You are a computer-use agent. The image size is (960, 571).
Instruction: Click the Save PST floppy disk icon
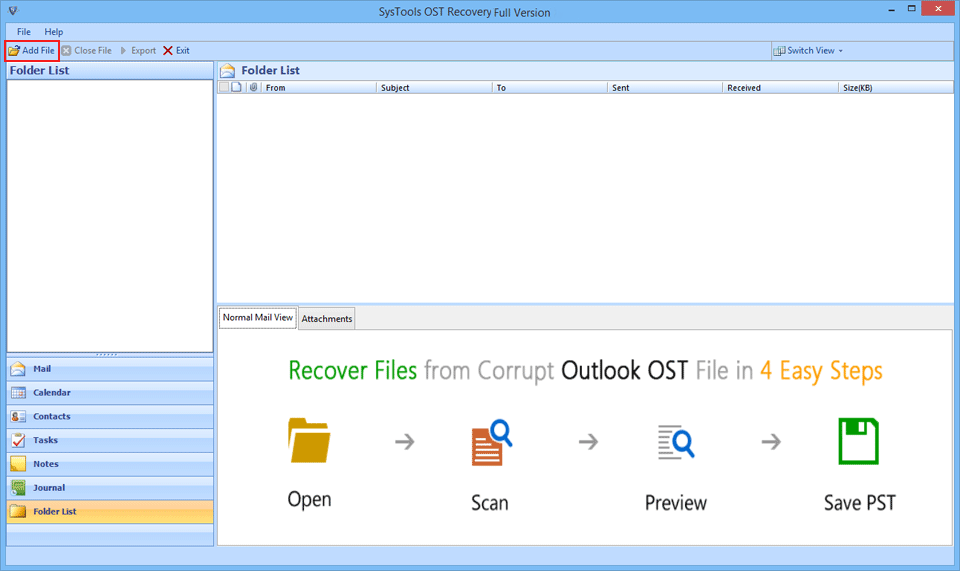858,441
